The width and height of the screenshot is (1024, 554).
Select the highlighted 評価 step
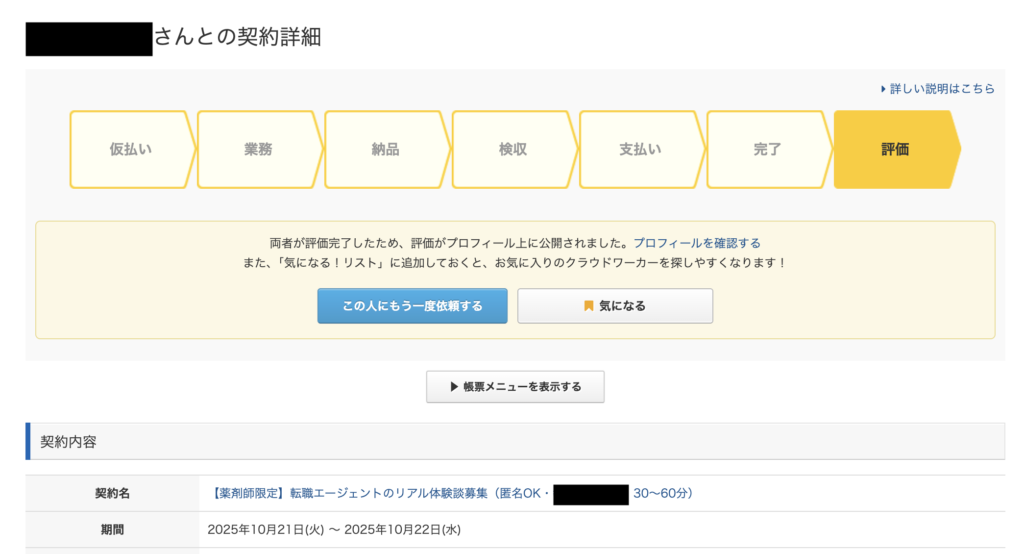[895, 150]
